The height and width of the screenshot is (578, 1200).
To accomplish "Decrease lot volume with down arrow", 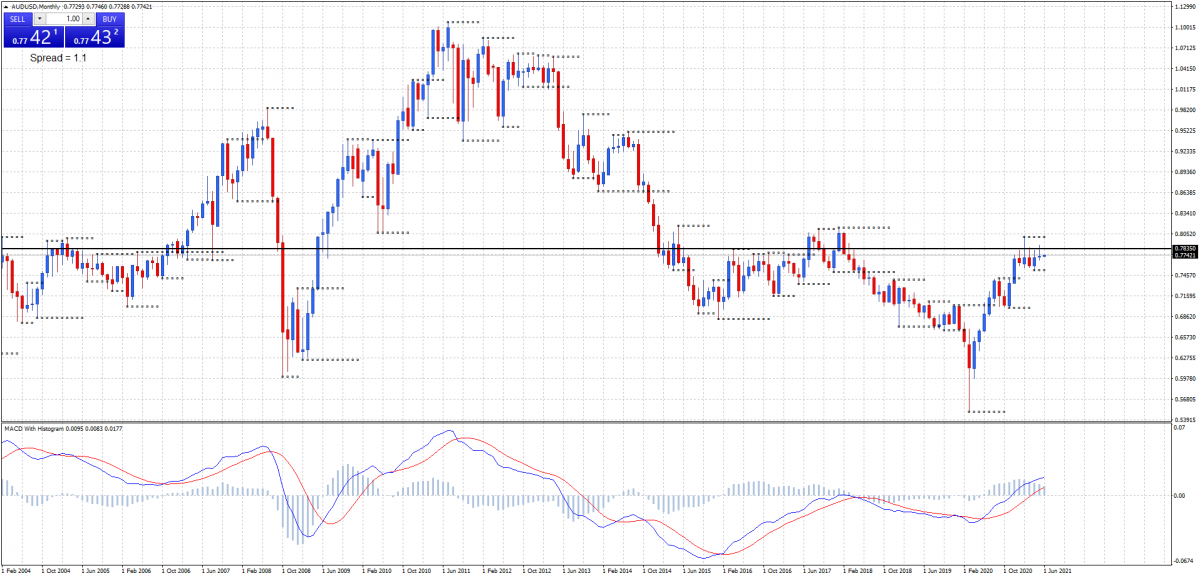I will (x=40, y=19).
